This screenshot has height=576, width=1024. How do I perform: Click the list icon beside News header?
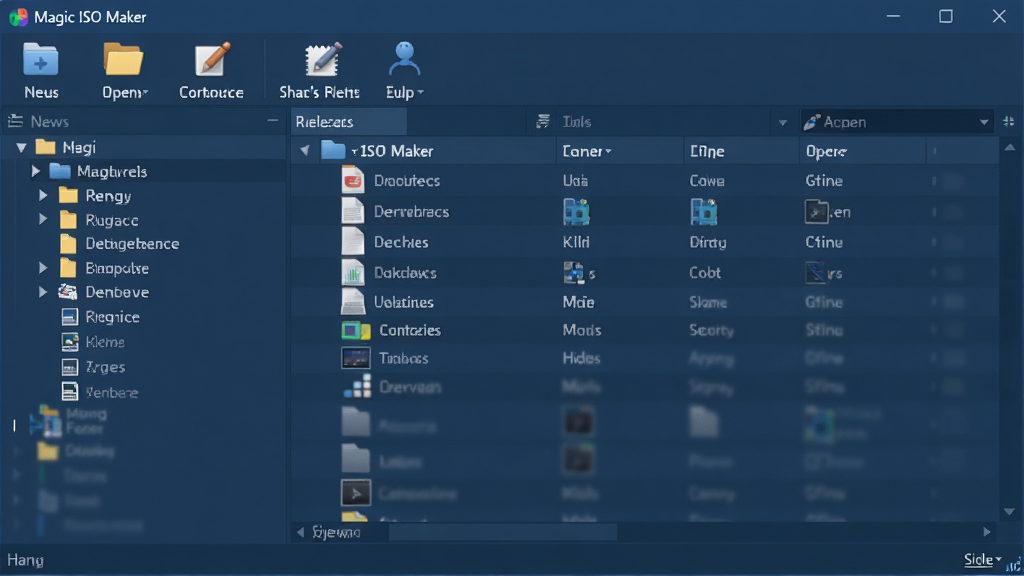coord(15,121)
